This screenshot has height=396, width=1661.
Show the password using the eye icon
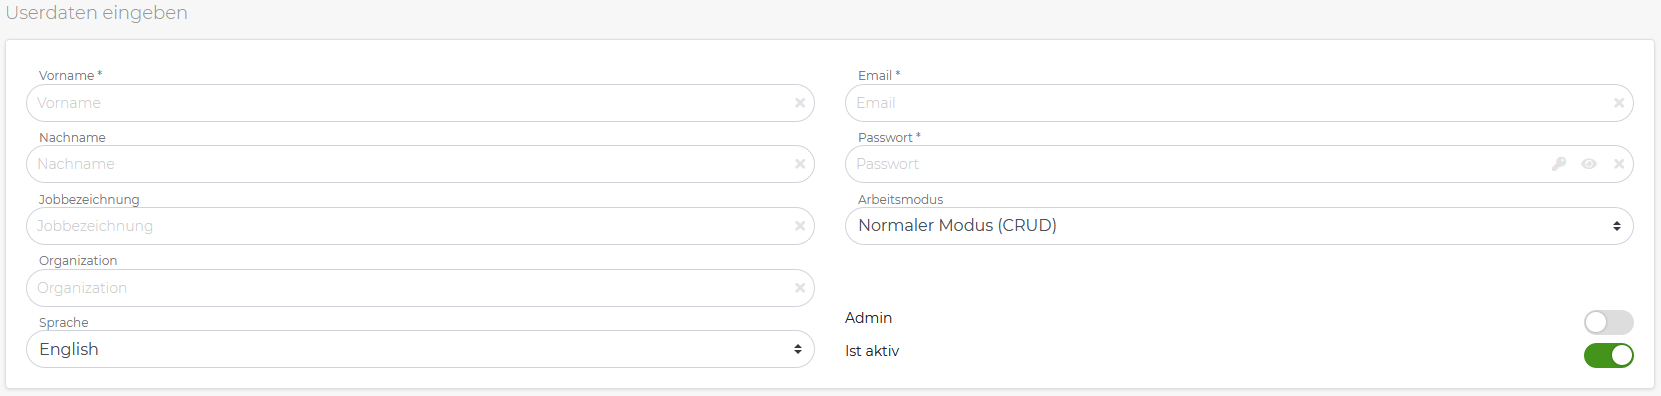(1589, 164)
